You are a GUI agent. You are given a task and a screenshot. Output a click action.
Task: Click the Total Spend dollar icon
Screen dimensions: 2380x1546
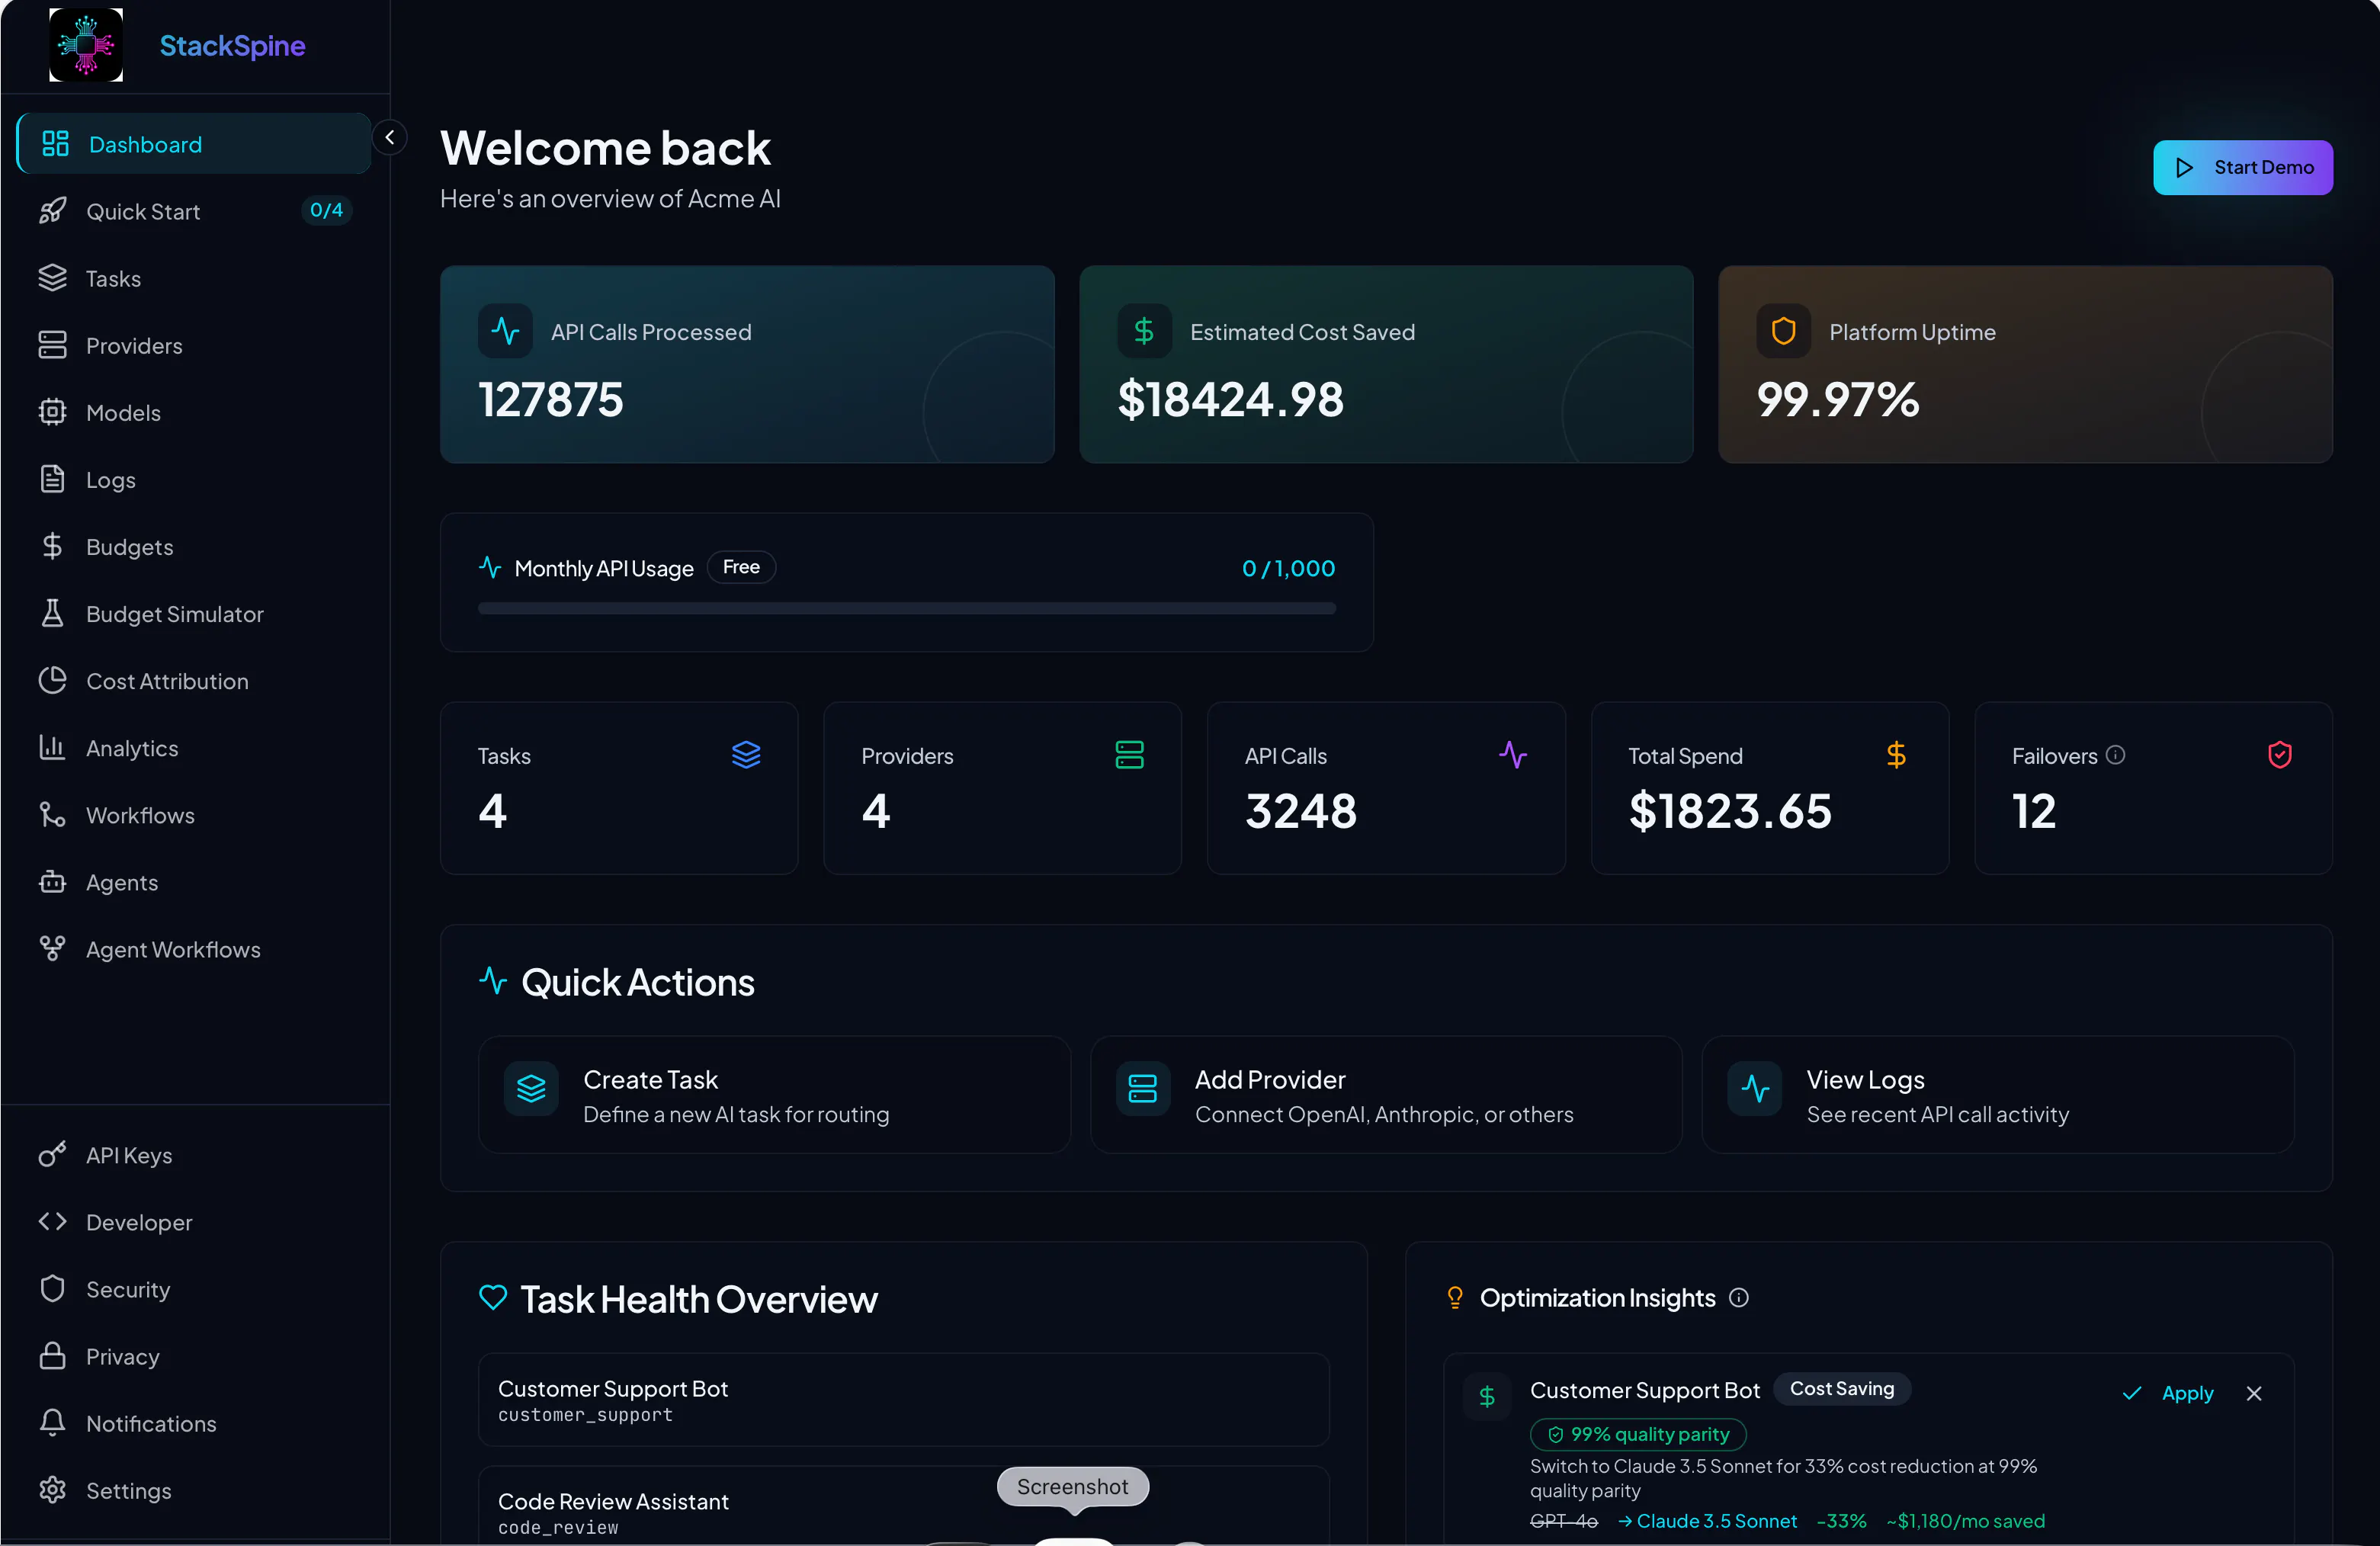tap(1896, 754)
